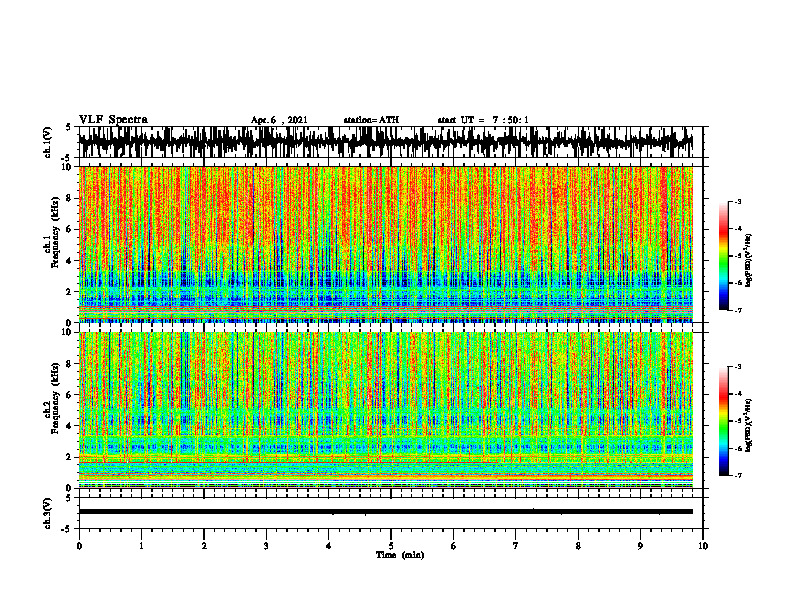Screen dimensions: 792x612
Task: Click the ch.2 spectrogram color scale bar
Action: pyautogui.click(x=724, y=421)
